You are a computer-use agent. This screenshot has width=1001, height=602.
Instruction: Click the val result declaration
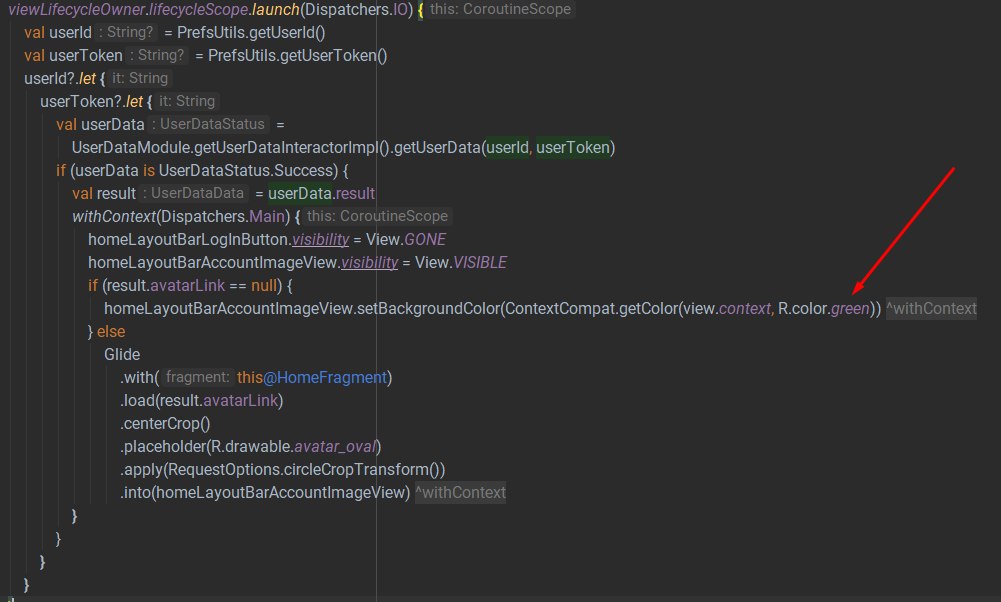point(104,193)
